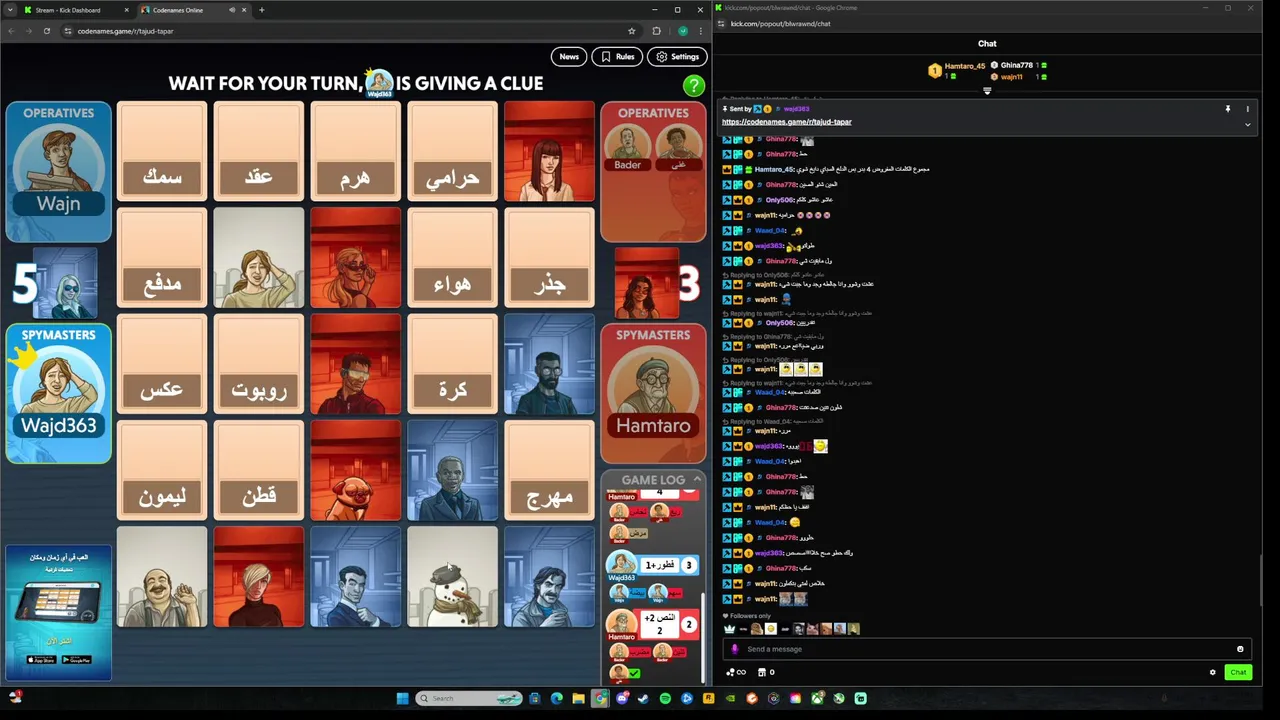Open the green help question mark

pos(693,86)
